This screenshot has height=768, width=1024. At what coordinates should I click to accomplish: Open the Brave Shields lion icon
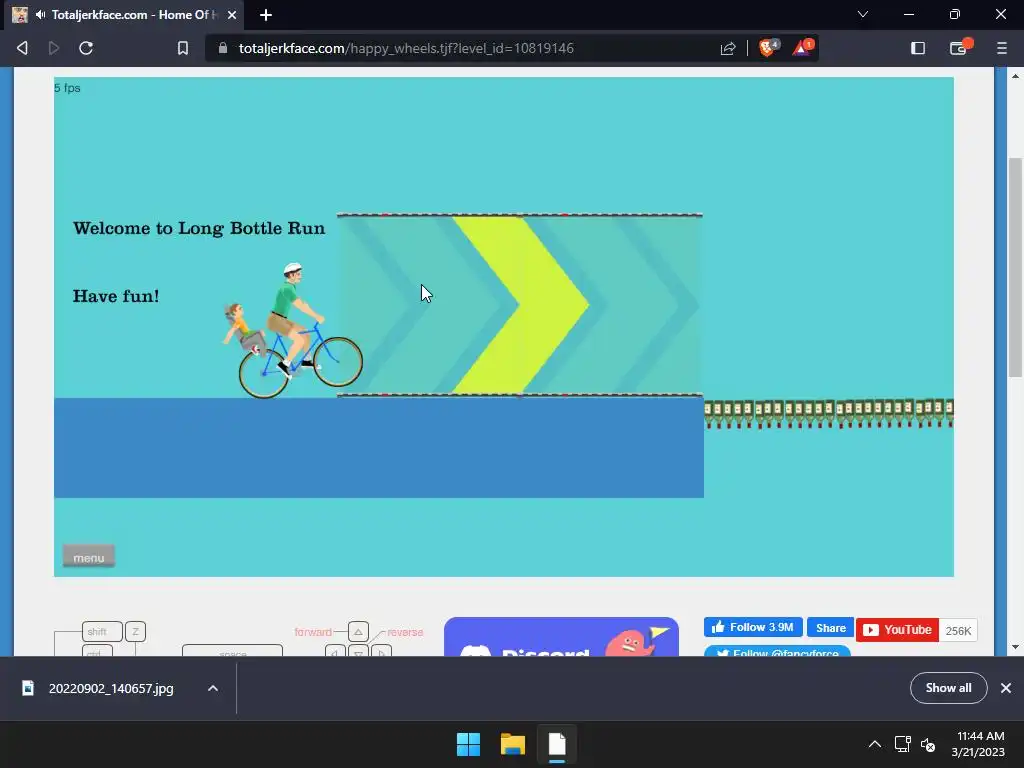[769, 48]
